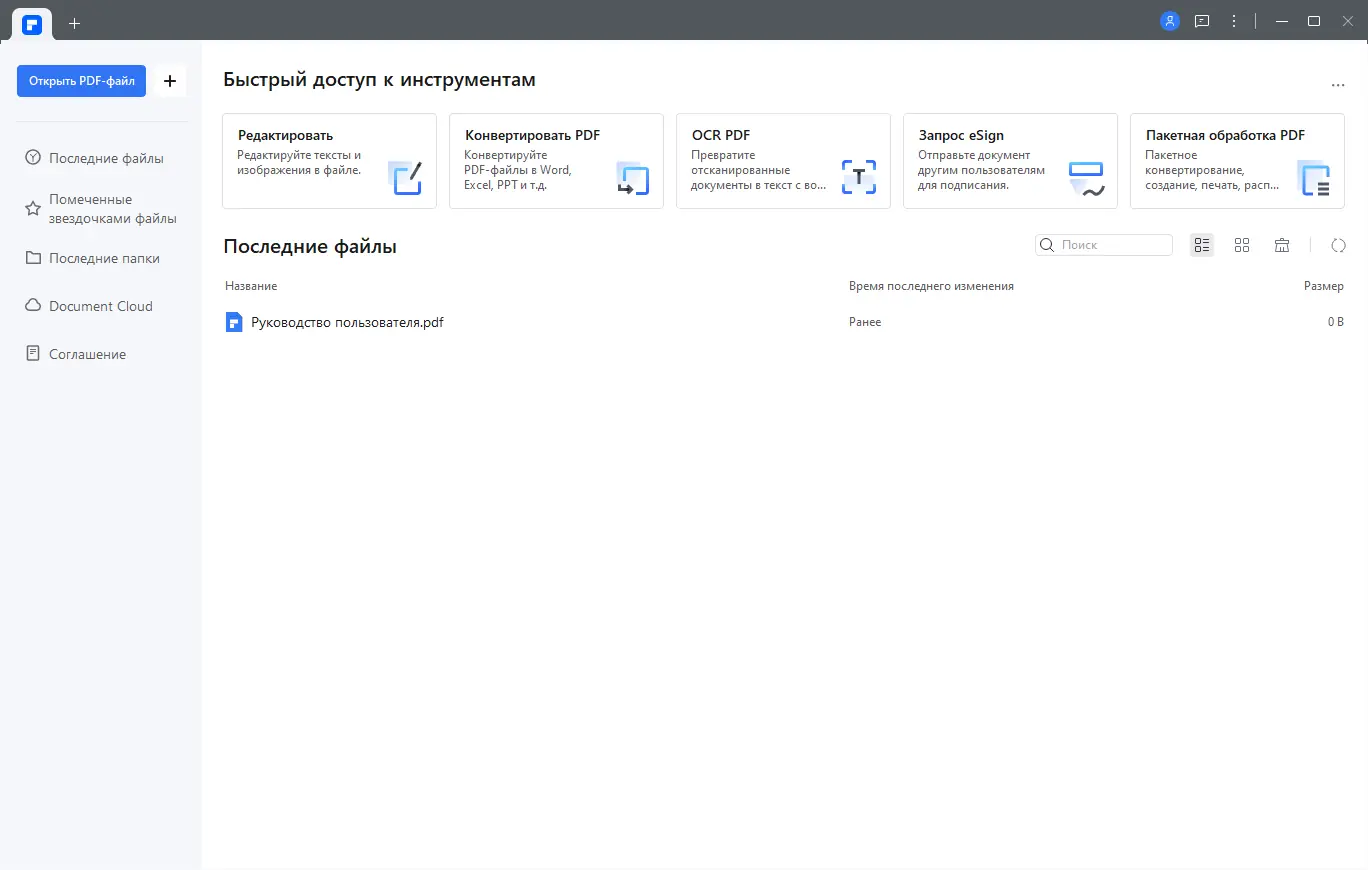This screenshot has height=870, width=1368.
Task: Open the user account icon in titlebar
Action: pyautogui.click(x=1169, y=20)
